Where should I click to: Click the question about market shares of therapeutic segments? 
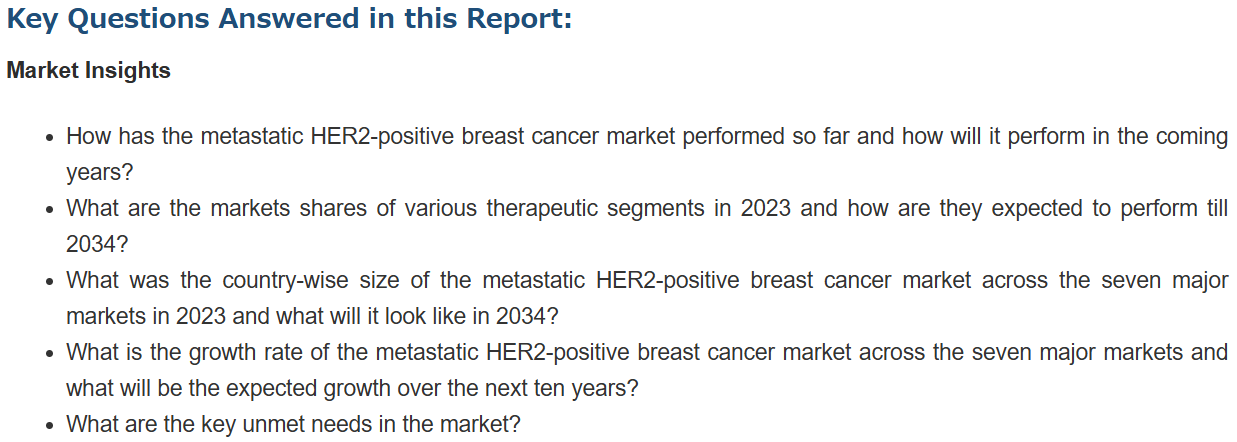647,226
